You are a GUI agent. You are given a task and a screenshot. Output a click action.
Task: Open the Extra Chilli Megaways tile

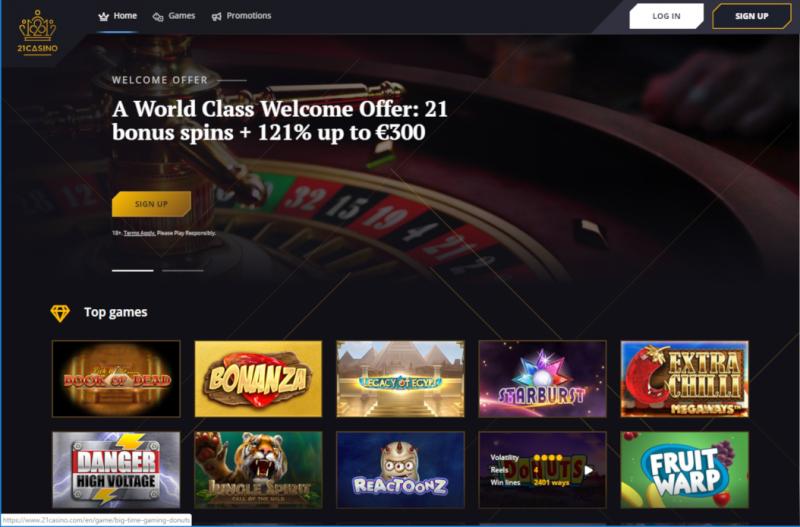(685, 379)
